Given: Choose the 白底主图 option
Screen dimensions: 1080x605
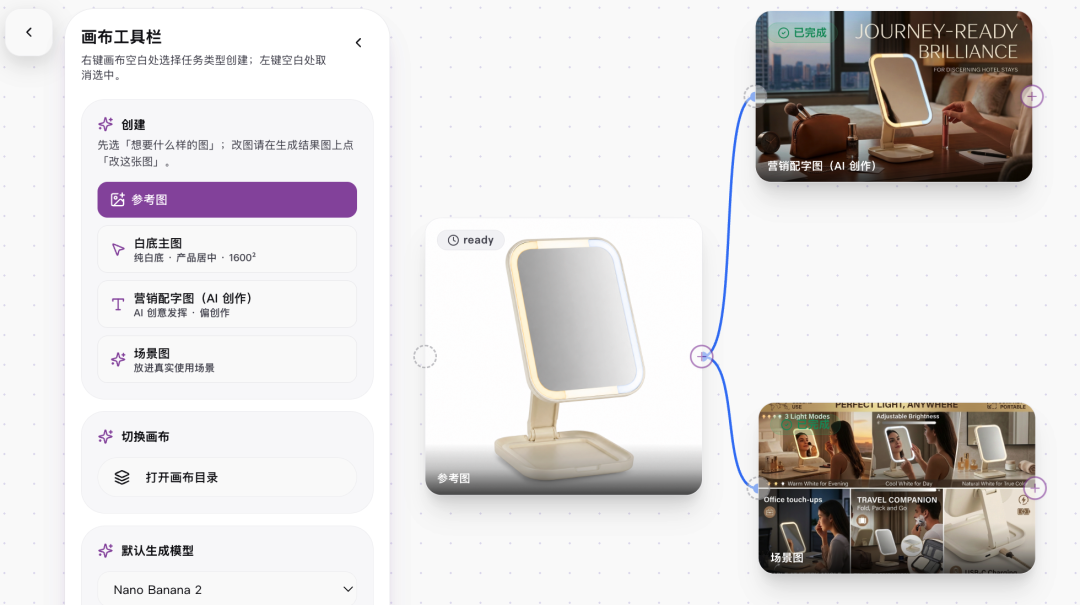Looking at the screenshot, I should [x=227, y=249].
